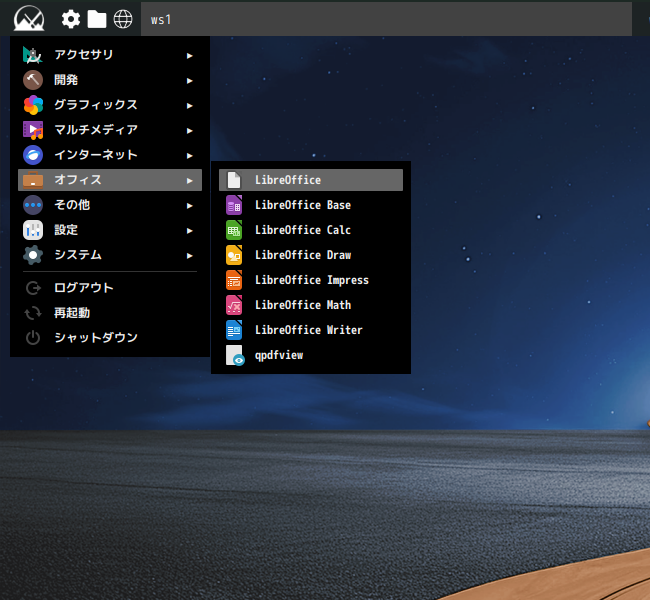The height and width of the screenshot is (600, 650).
Task: Open the file manager folder icon in panel
Action: [97, 19]
